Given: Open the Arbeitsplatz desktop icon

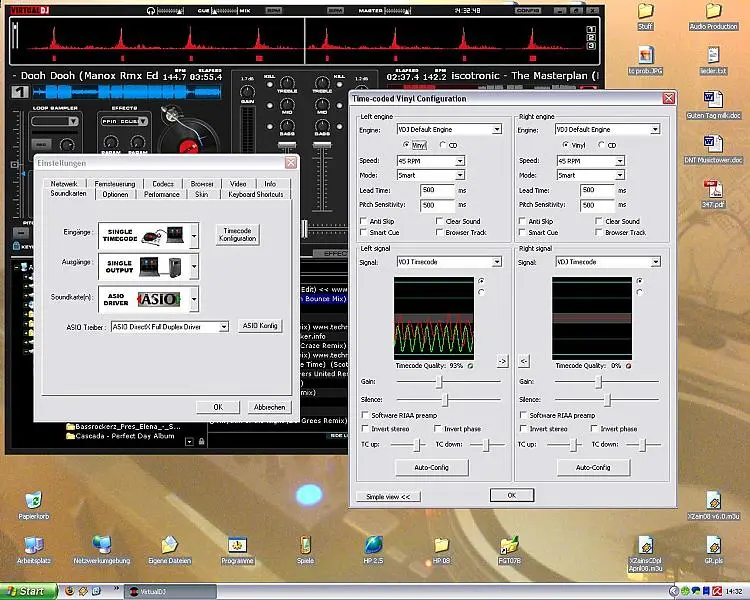Looking at the screenshot, I should coord(33,545).
